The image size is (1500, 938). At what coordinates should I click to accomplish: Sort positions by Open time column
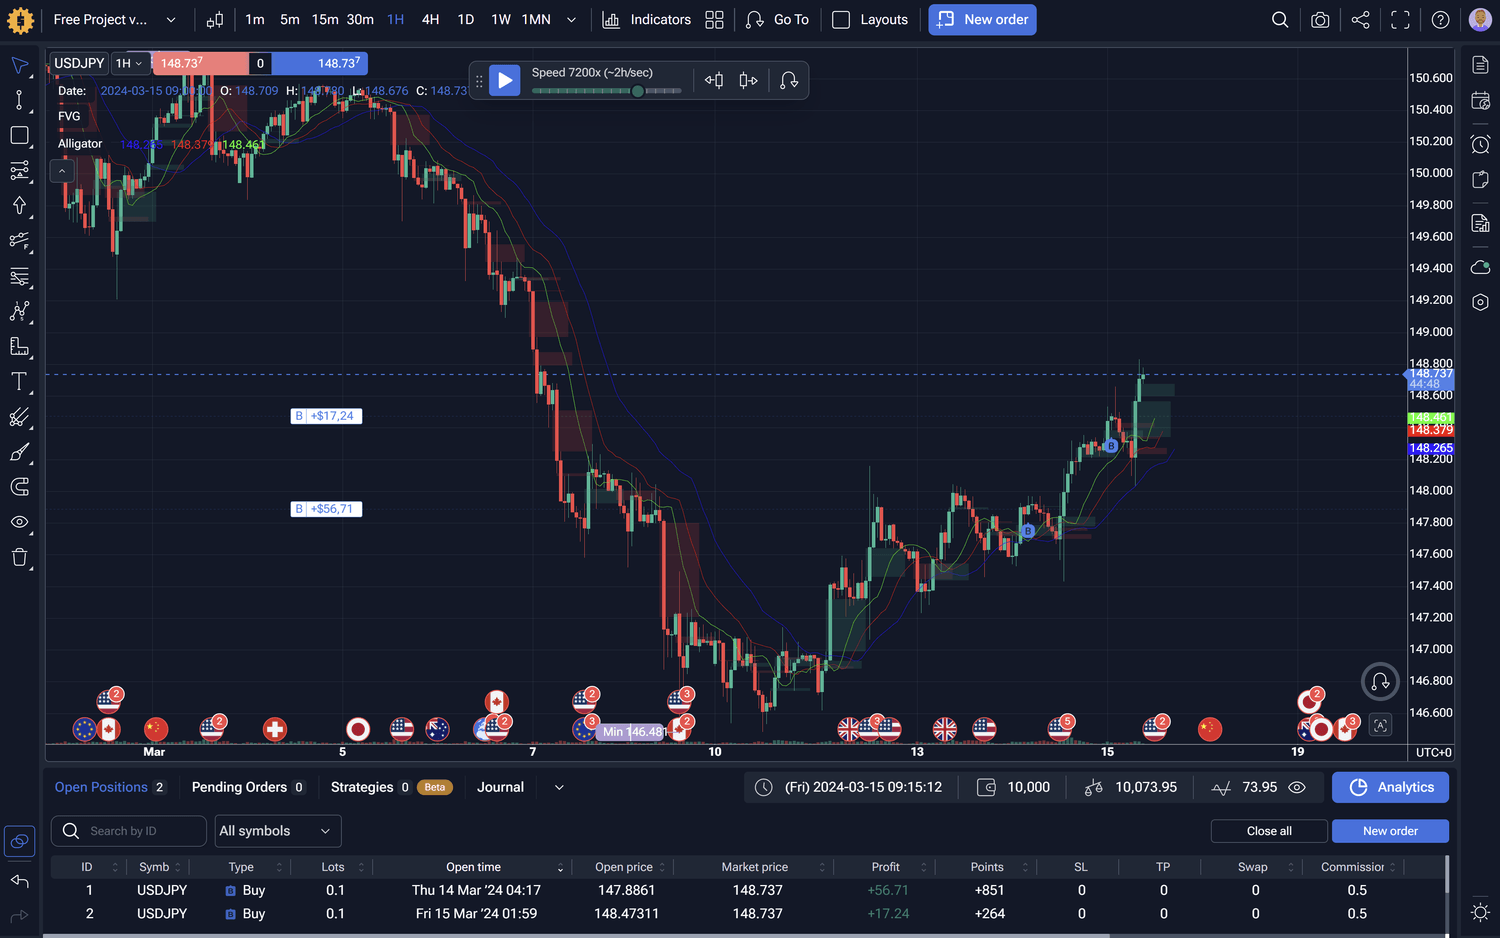pyautogui.click(x=474, y=867)
